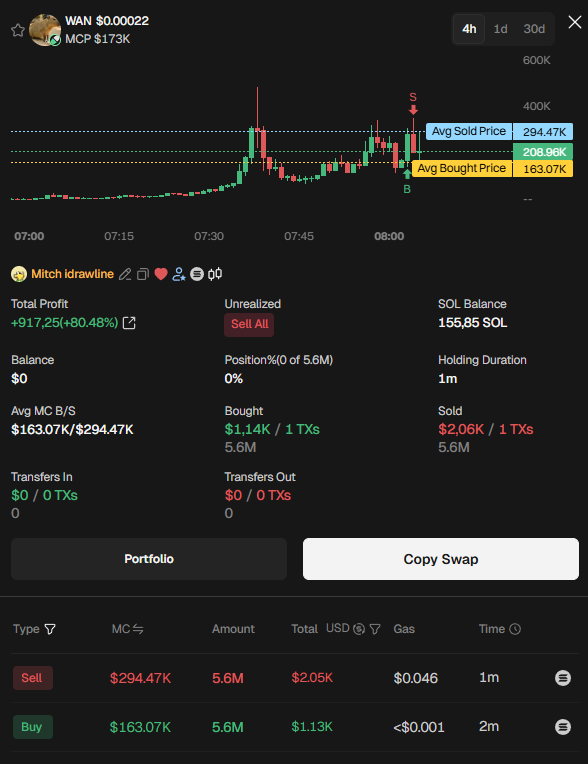588x764 pixels.
Task: Toggle USD currency display icon
Action: tap(359, 629)
